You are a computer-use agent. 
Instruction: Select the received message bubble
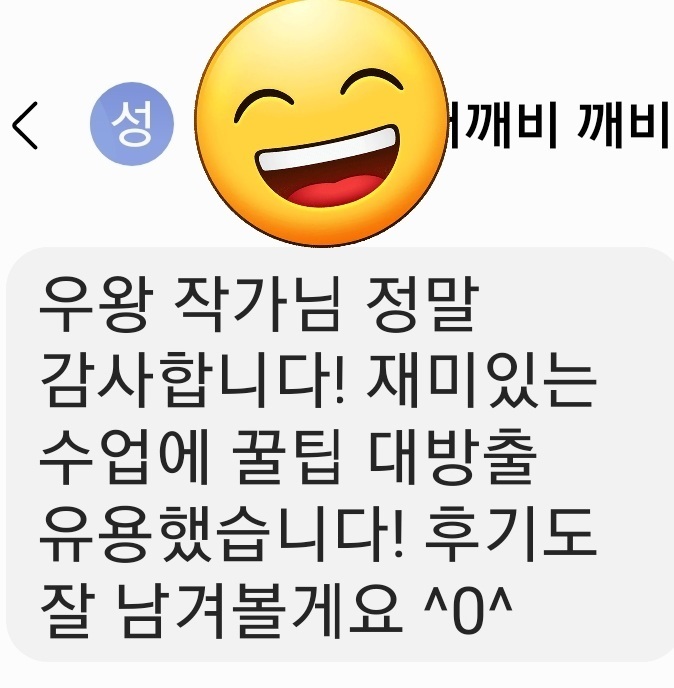(340, 454)
